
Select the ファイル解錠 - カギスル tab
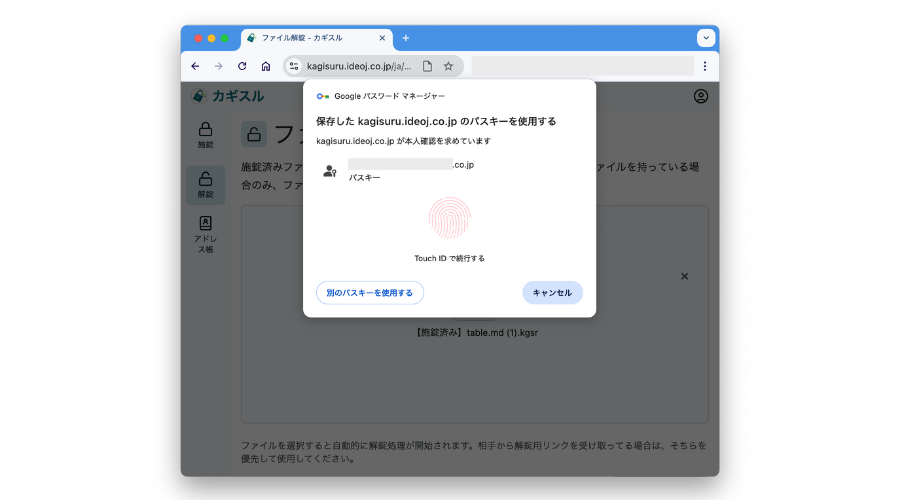pos(310,38)
